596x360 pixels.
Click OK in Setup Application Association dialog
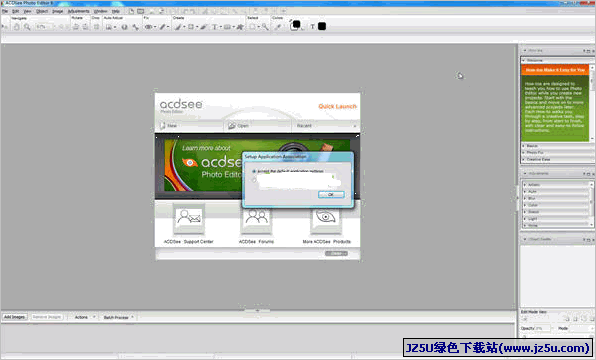coord(331,194)
